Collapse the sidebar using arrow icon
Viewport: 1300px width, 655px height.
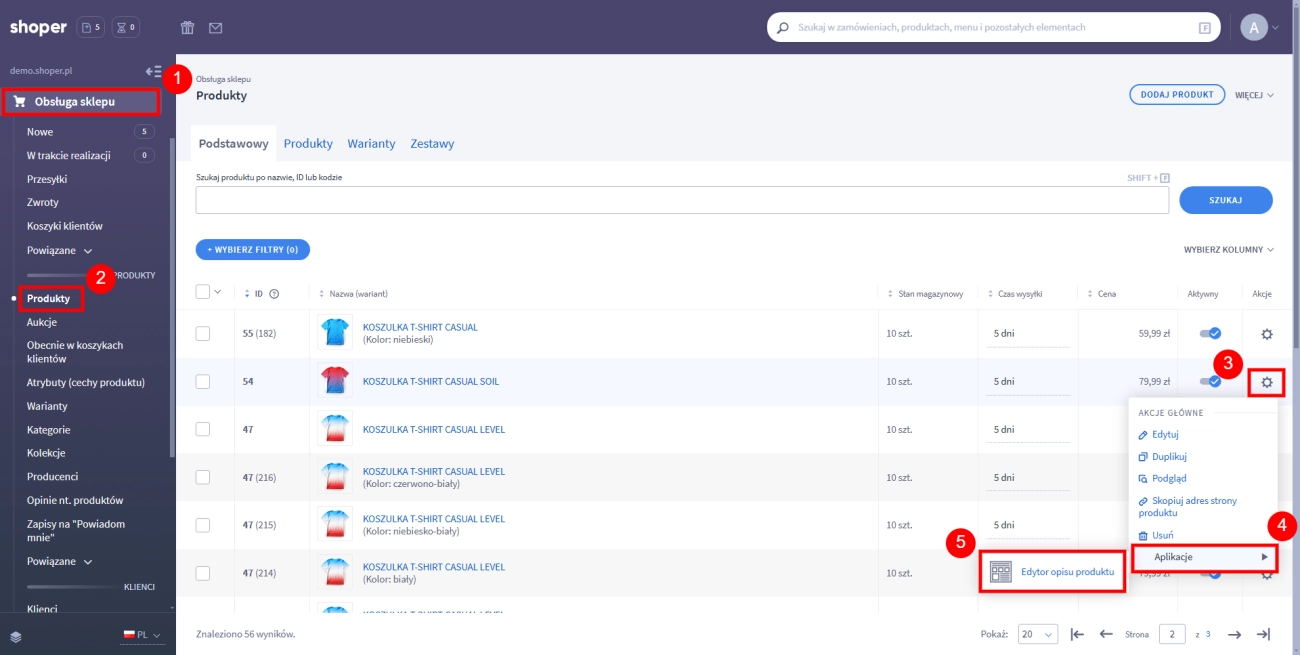coord(153,71)
